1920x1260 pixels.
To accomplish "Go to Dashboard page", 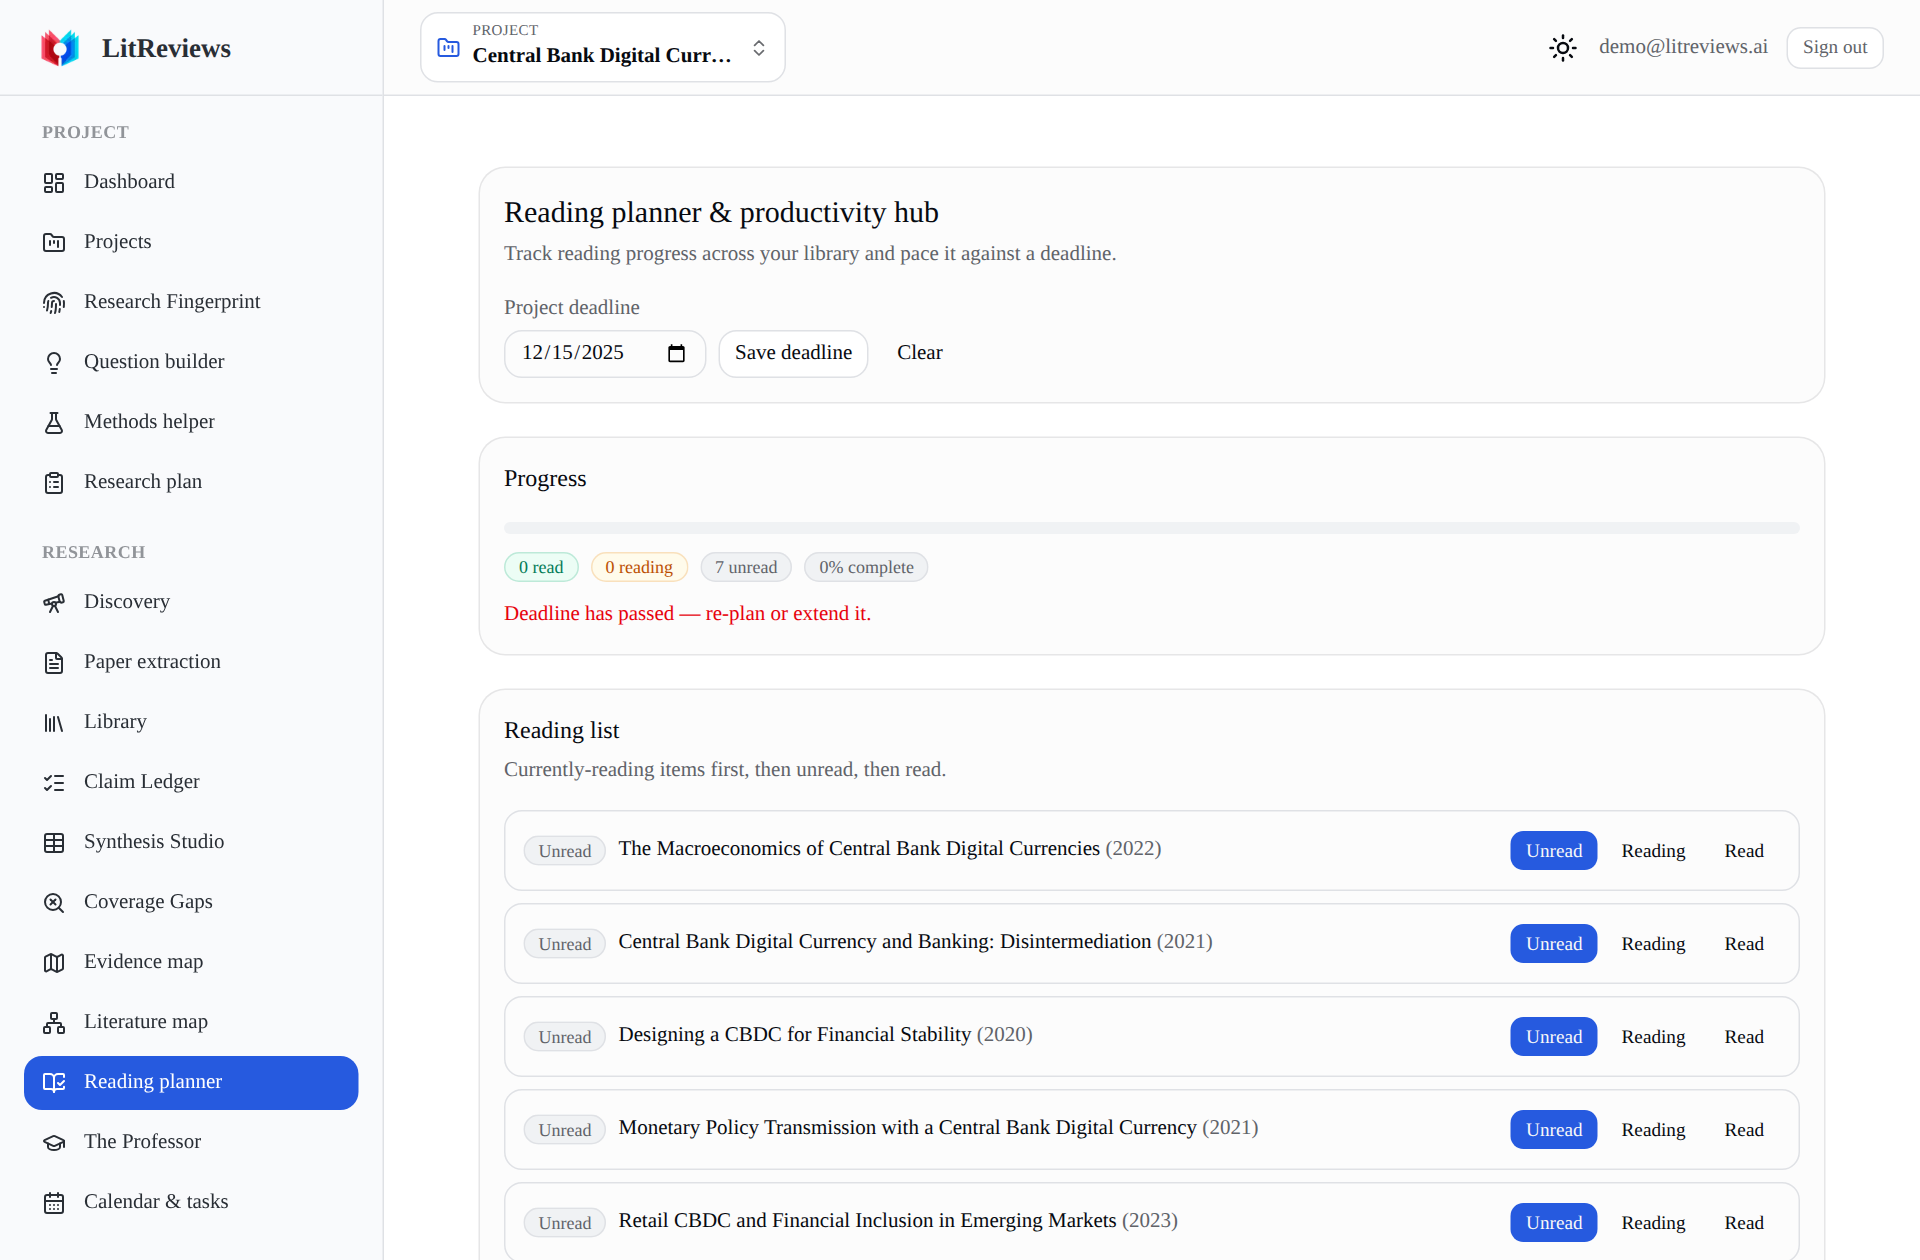I will 191,182.
